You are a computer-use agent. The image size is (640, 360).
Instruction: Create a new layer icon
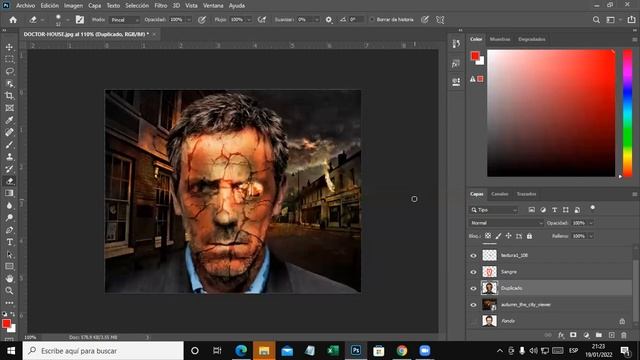pyautogui.click(x=611, y=335)
